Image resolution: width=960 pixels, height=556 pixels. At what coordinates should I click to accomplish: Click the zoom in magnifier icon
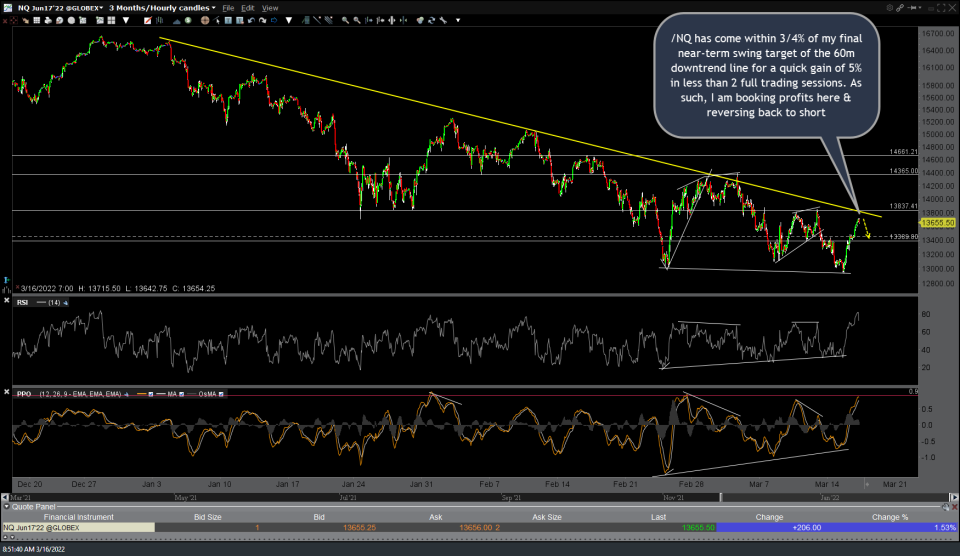click(345, 20)
